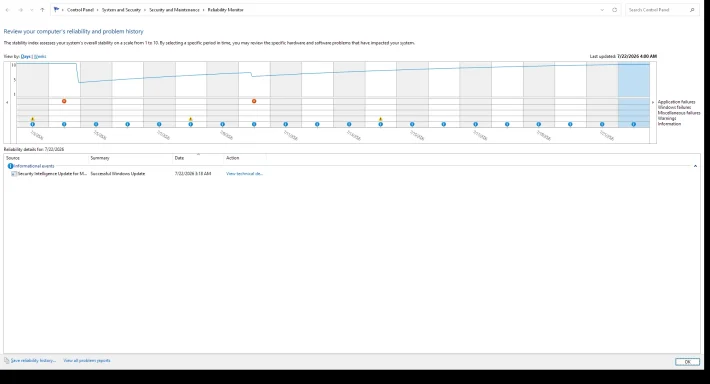Select the information icon on 7/15

[412, 124]
